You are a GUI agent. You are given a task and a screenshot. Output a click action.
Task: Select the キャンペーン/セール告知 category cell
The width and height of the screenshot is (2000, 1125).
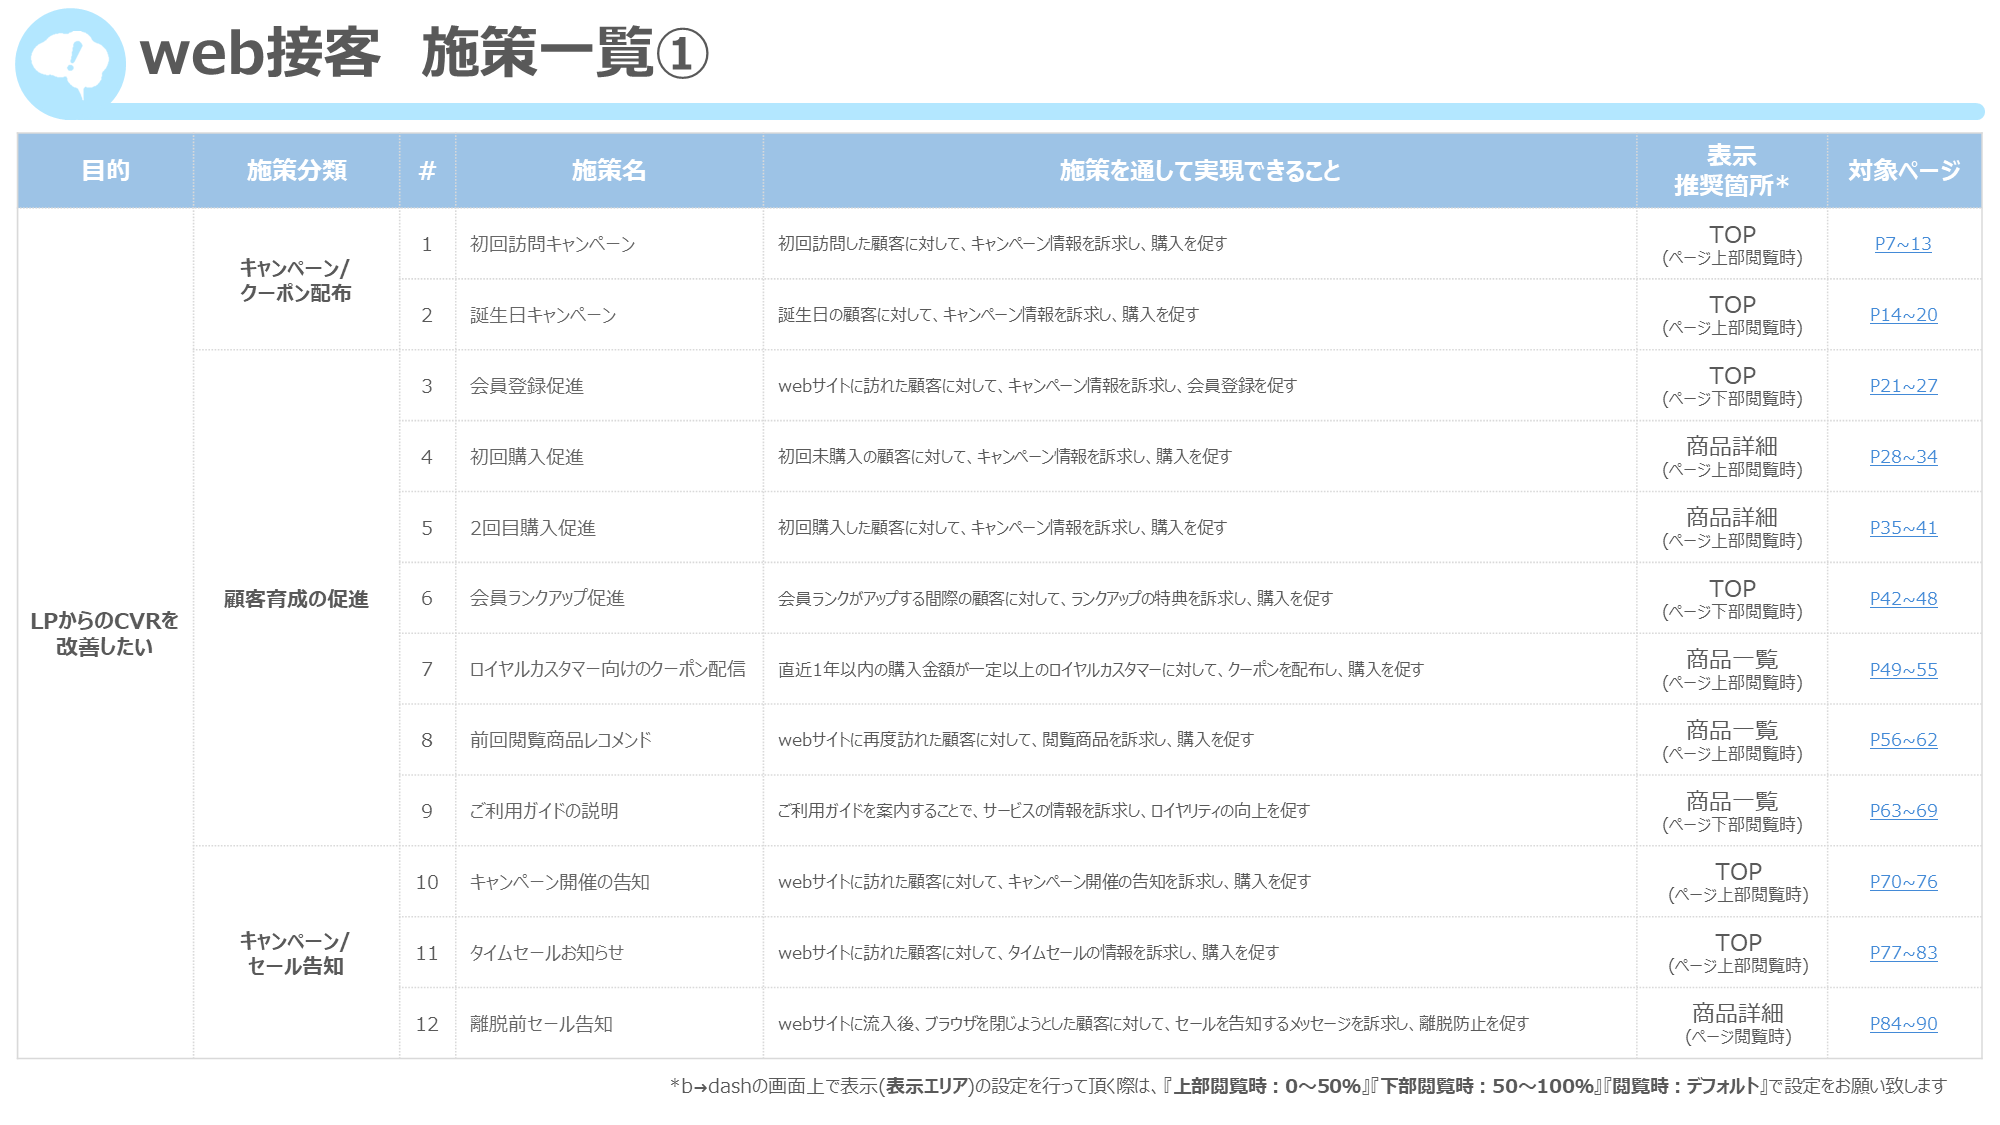point(296,953)
